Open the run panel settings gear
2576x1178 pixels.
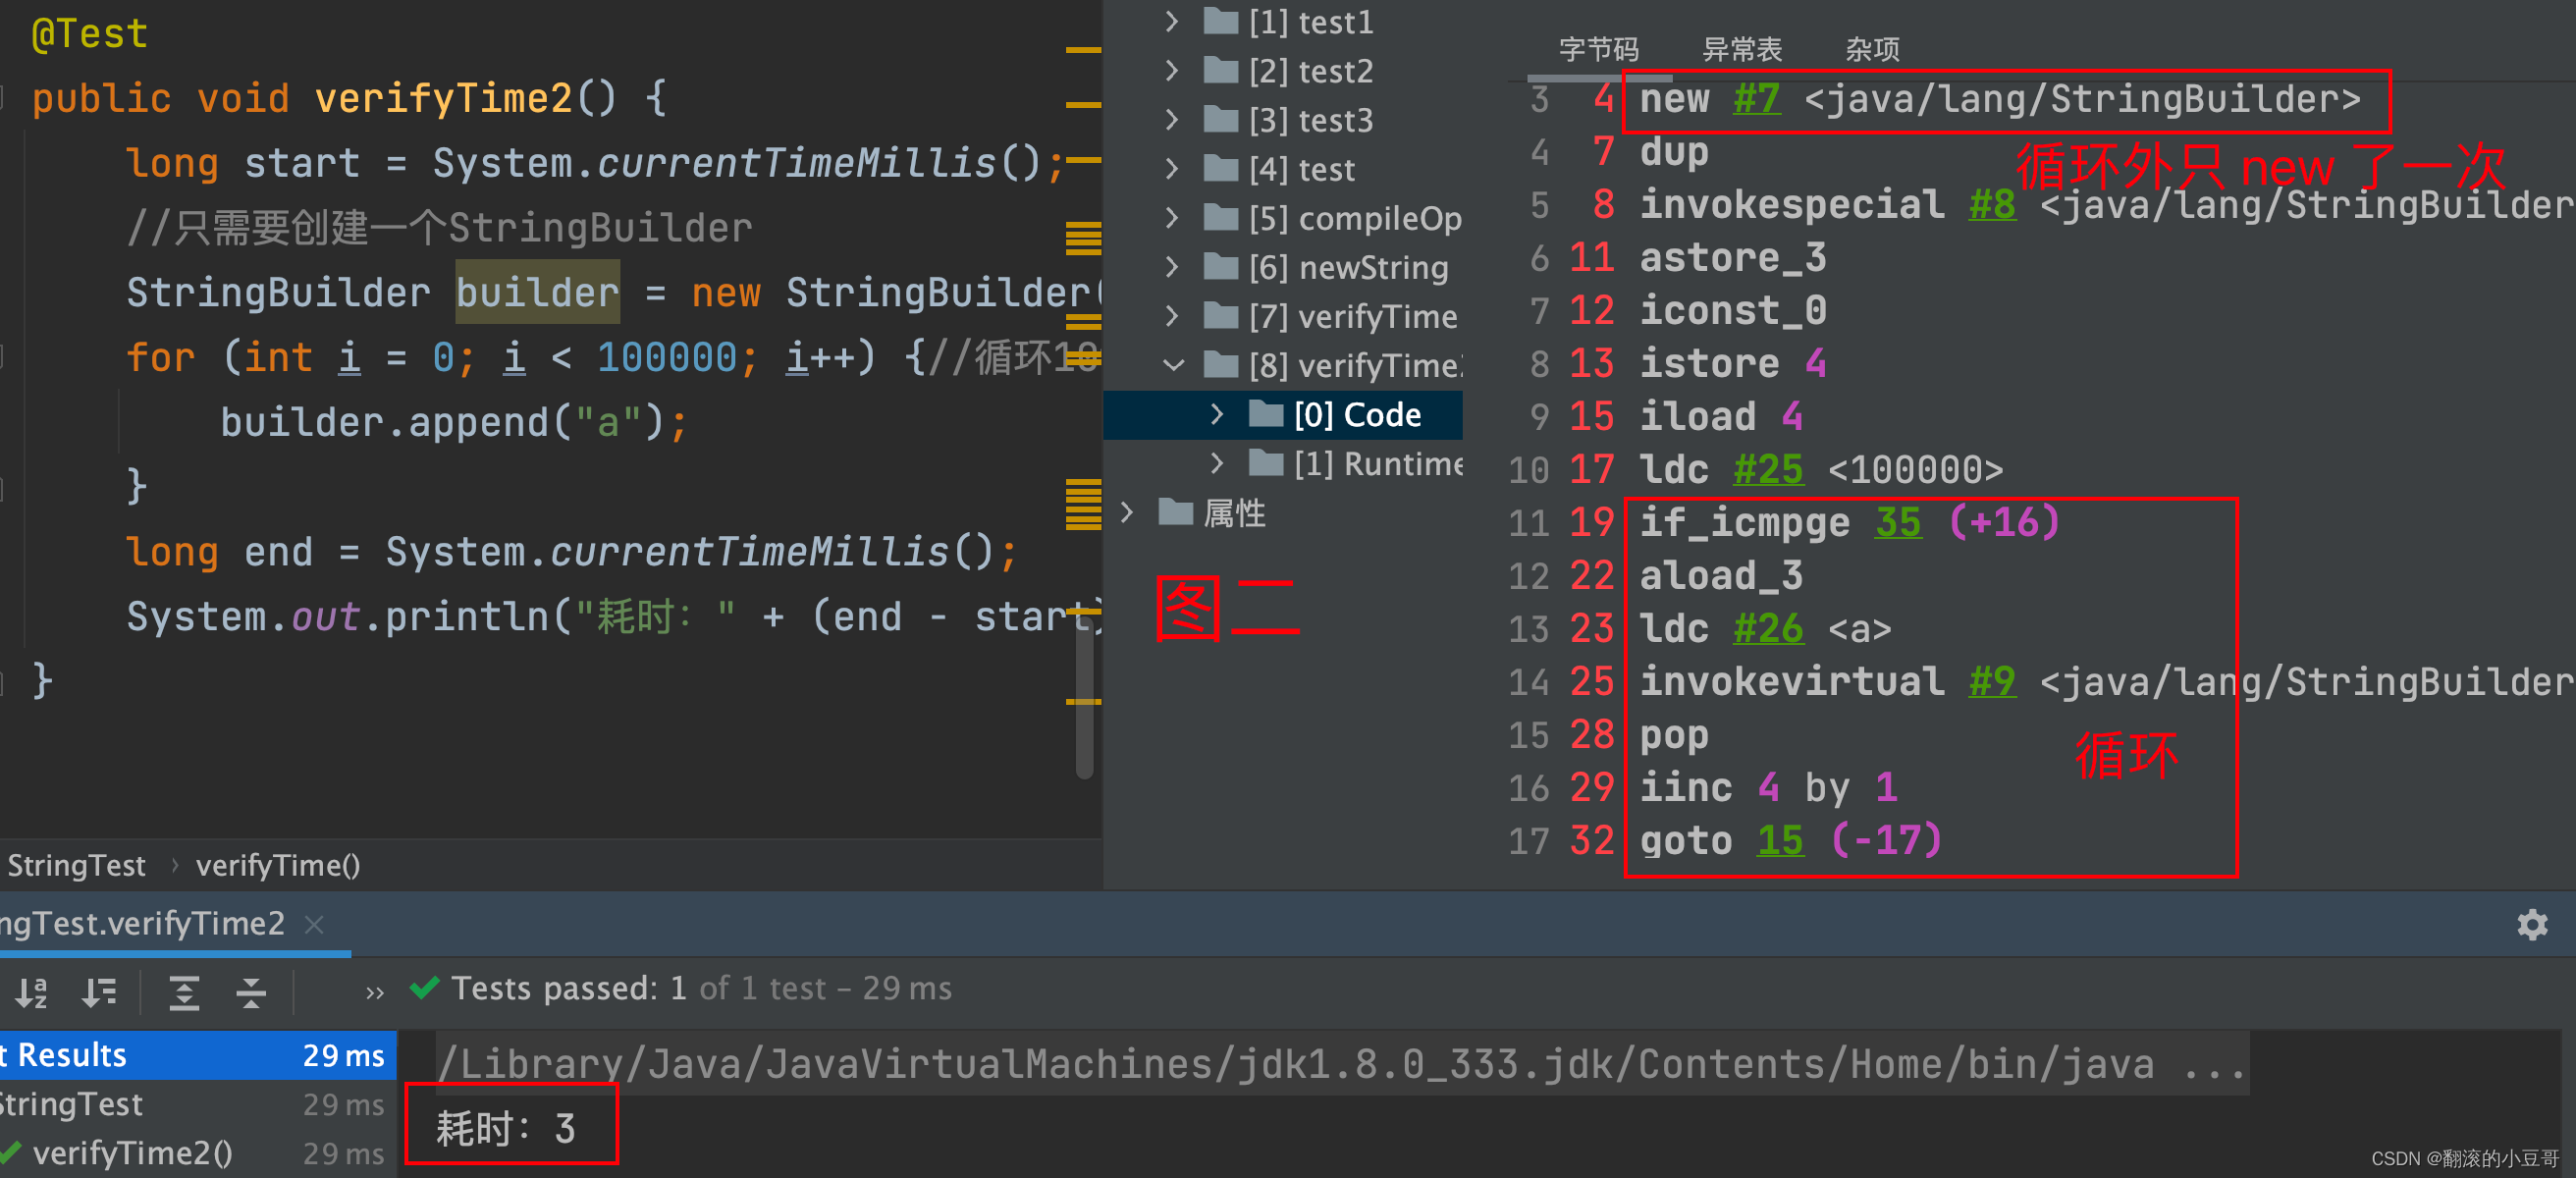[x=2531, y=924]
